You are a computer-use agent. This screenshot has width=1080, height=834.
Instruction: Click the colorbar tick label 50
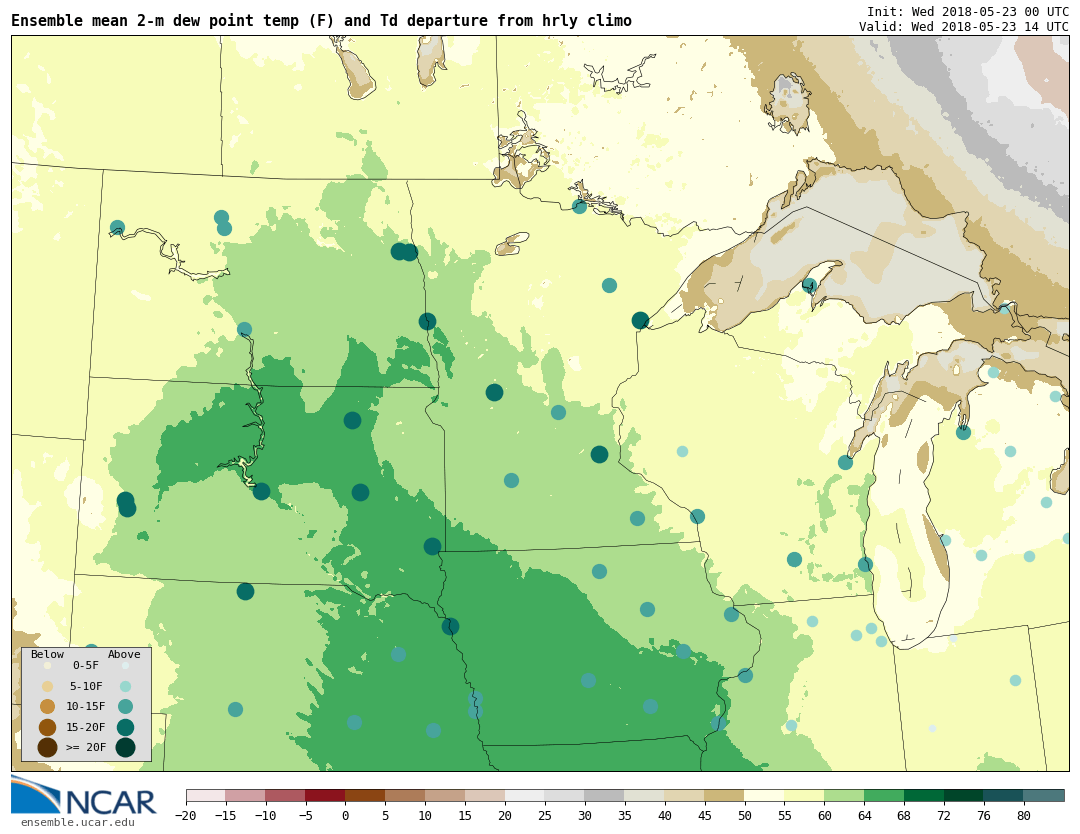click(745, 816)
